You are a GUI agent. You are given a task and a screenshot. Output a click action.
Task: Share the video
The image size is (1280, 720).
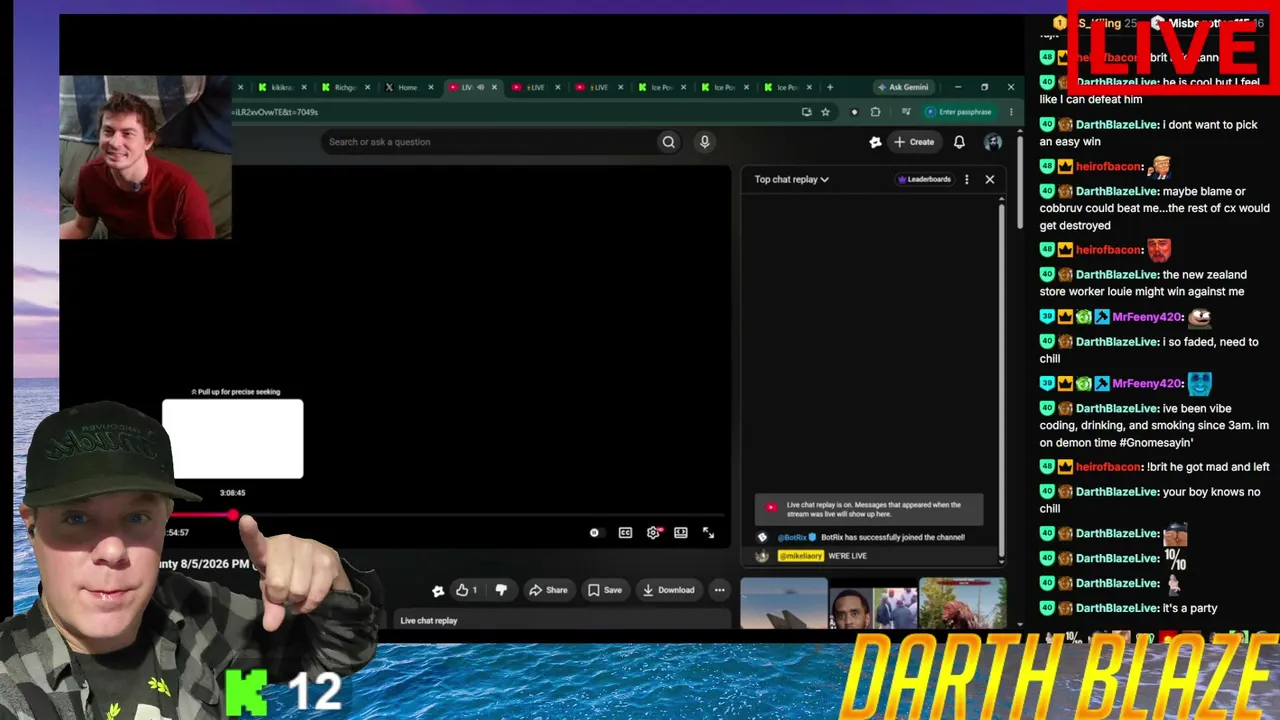(x=548, y=590)
